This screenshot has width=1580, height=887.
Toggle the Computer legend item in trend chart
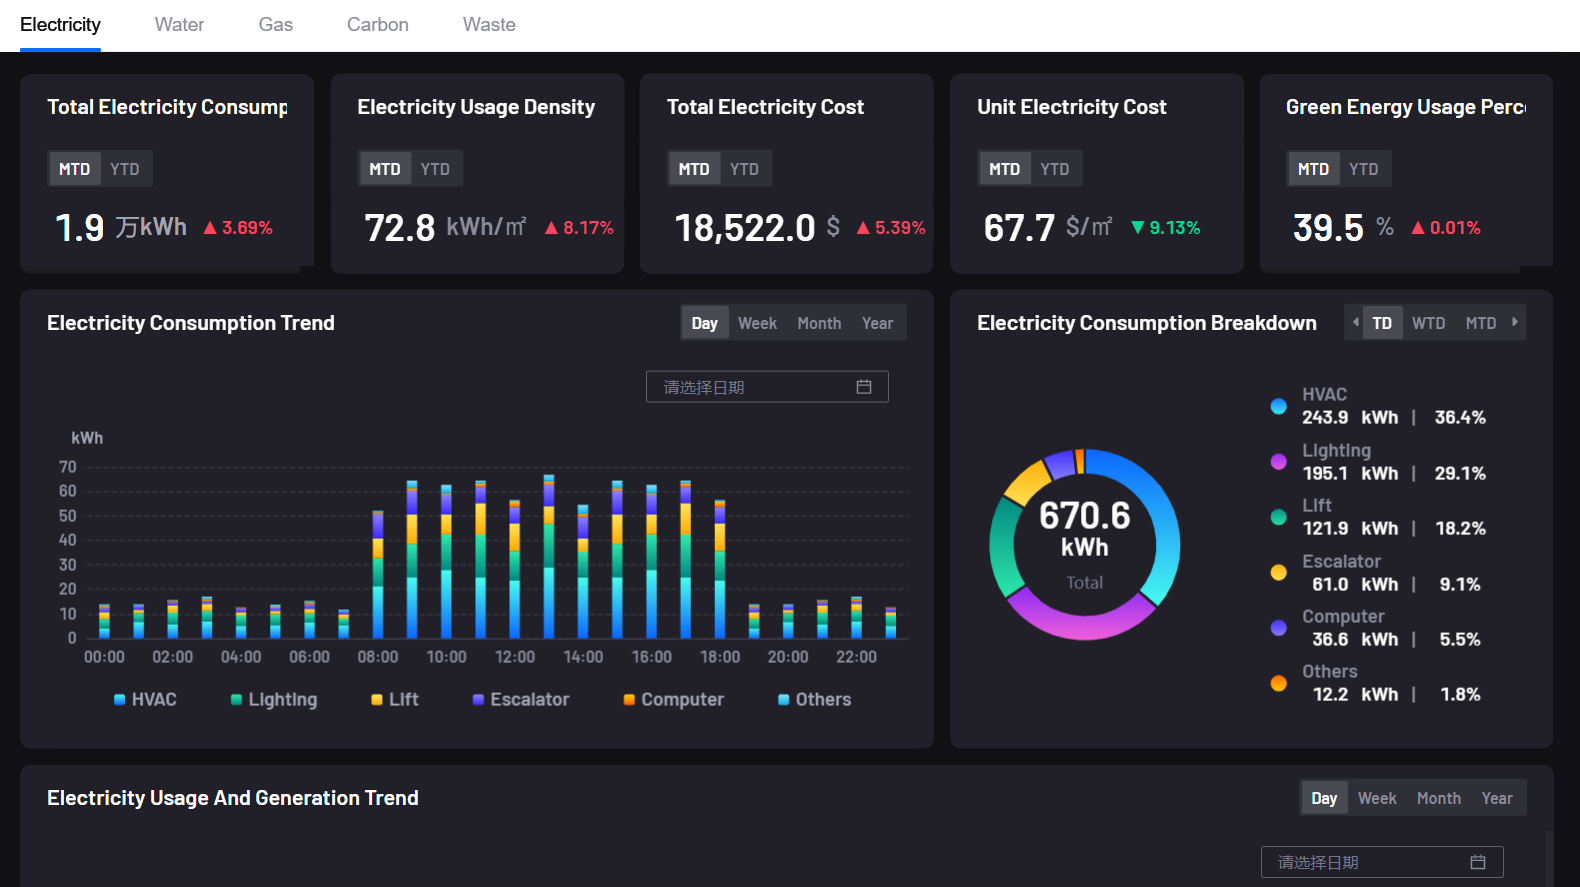[673, 700]
